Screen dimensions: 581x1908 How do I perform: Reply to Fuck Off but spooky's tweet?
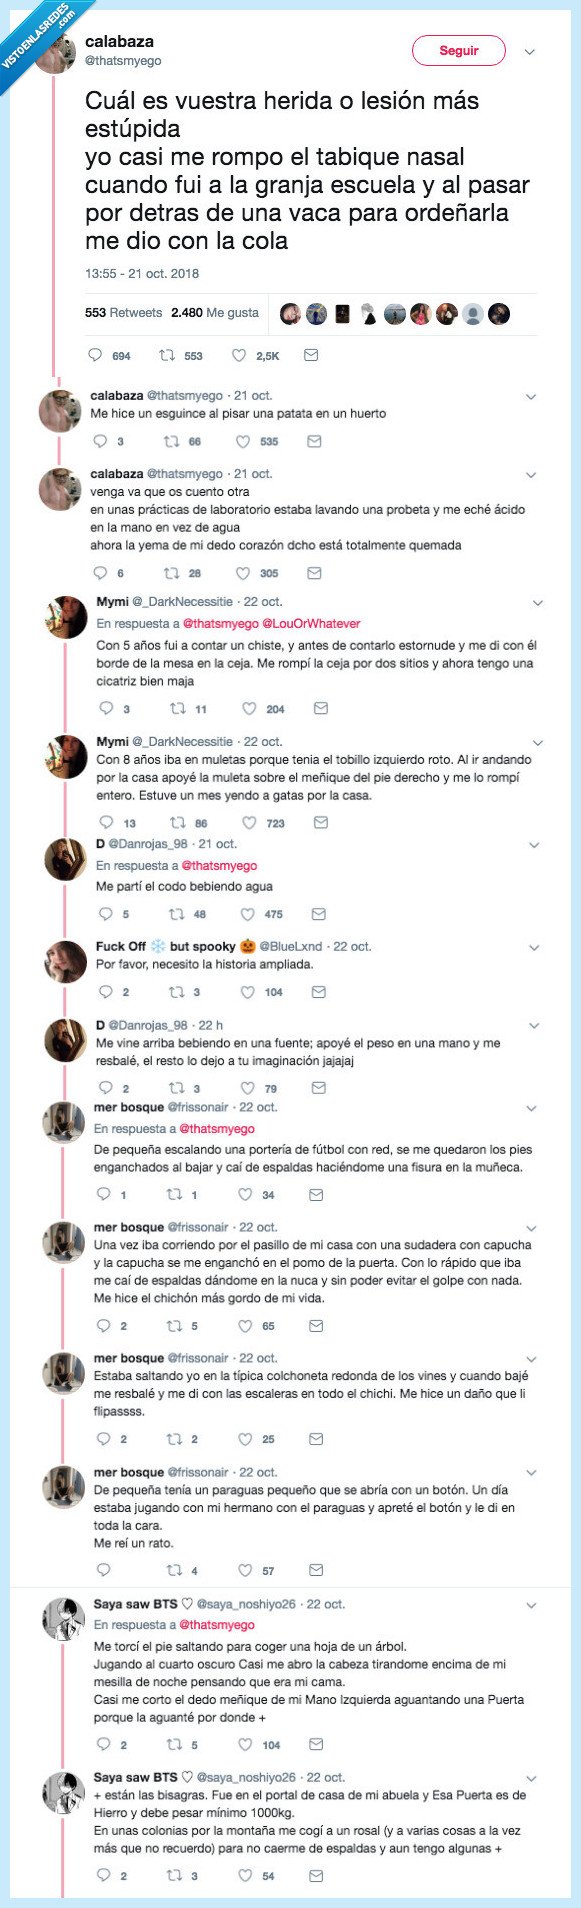[x=103, y=992]
